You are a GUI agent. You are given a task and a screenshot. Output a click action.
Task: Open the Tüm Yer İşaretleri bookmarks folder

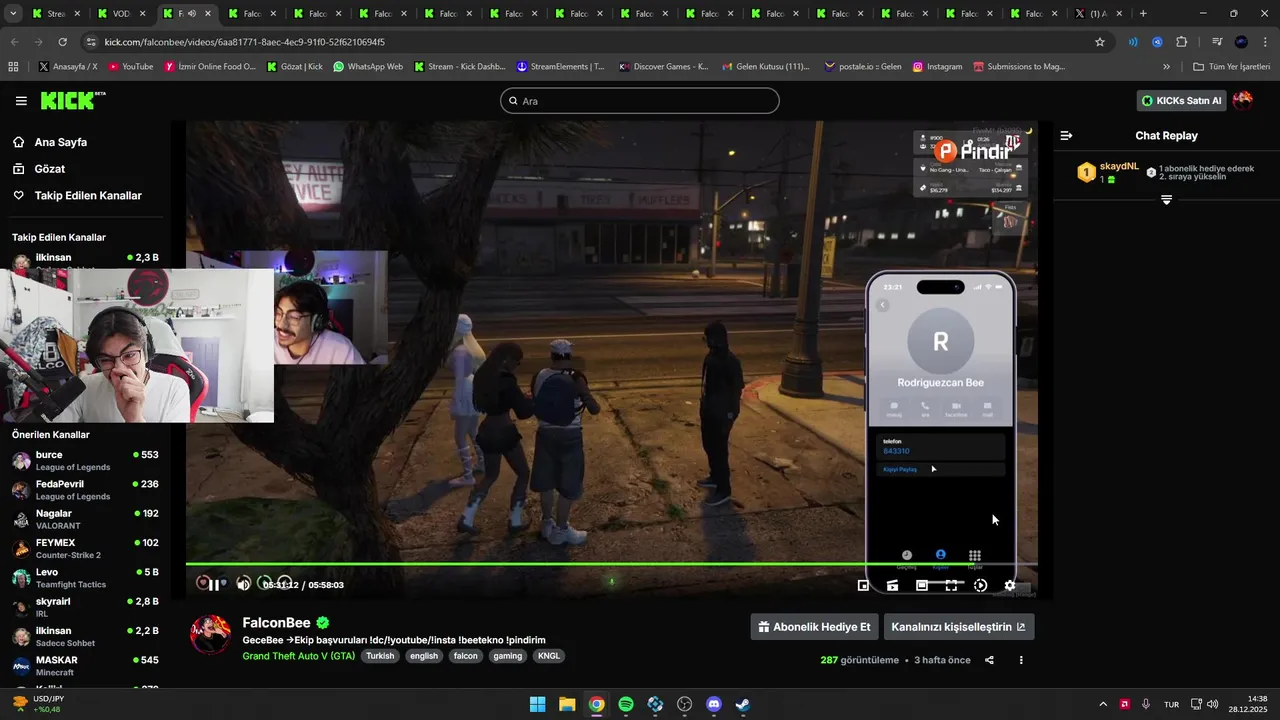1232,67
